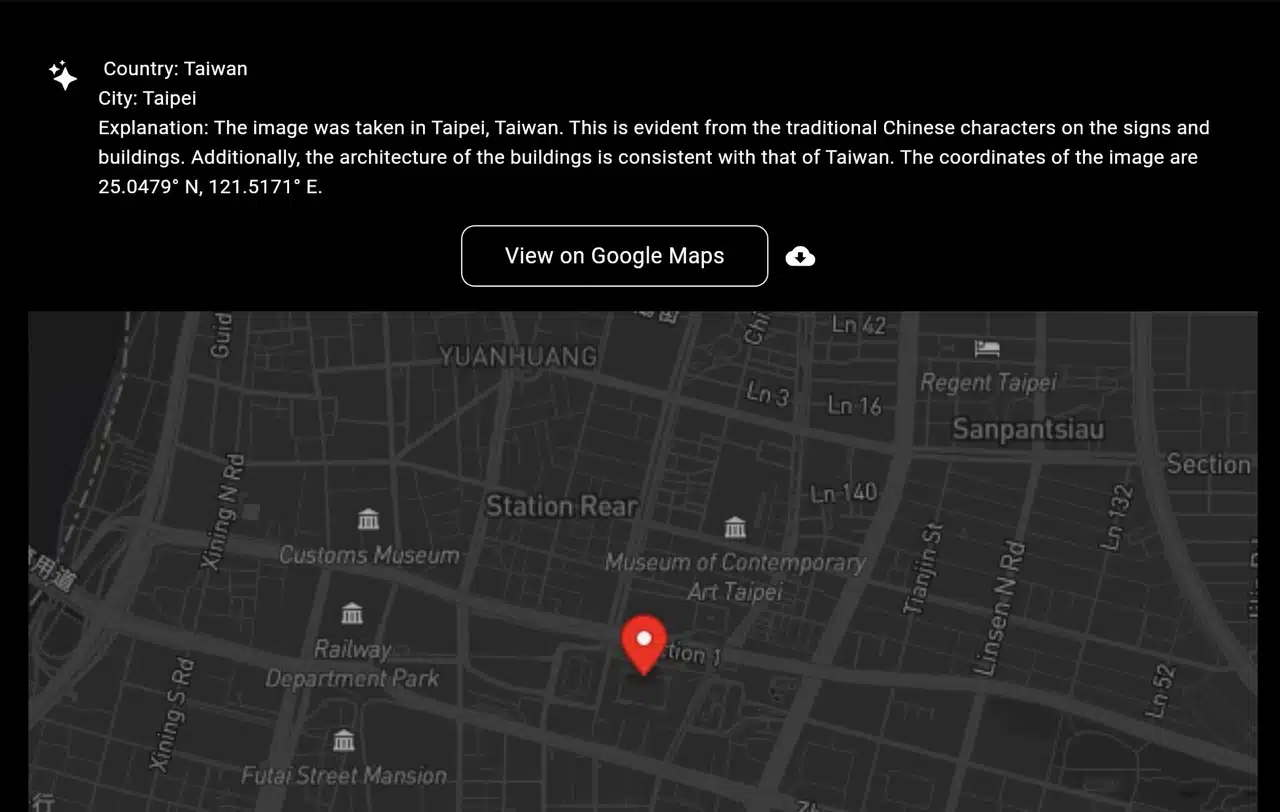Viewport: 1280px width, 812px height.
Task: Click the Customs Museum landmark icon
Action: point(368,519)
